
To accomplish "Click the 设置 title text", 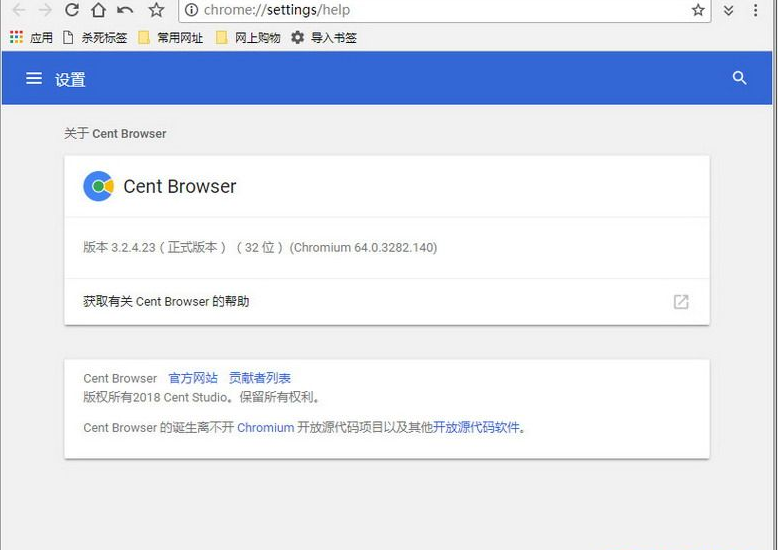I will [x=70, y=79].
